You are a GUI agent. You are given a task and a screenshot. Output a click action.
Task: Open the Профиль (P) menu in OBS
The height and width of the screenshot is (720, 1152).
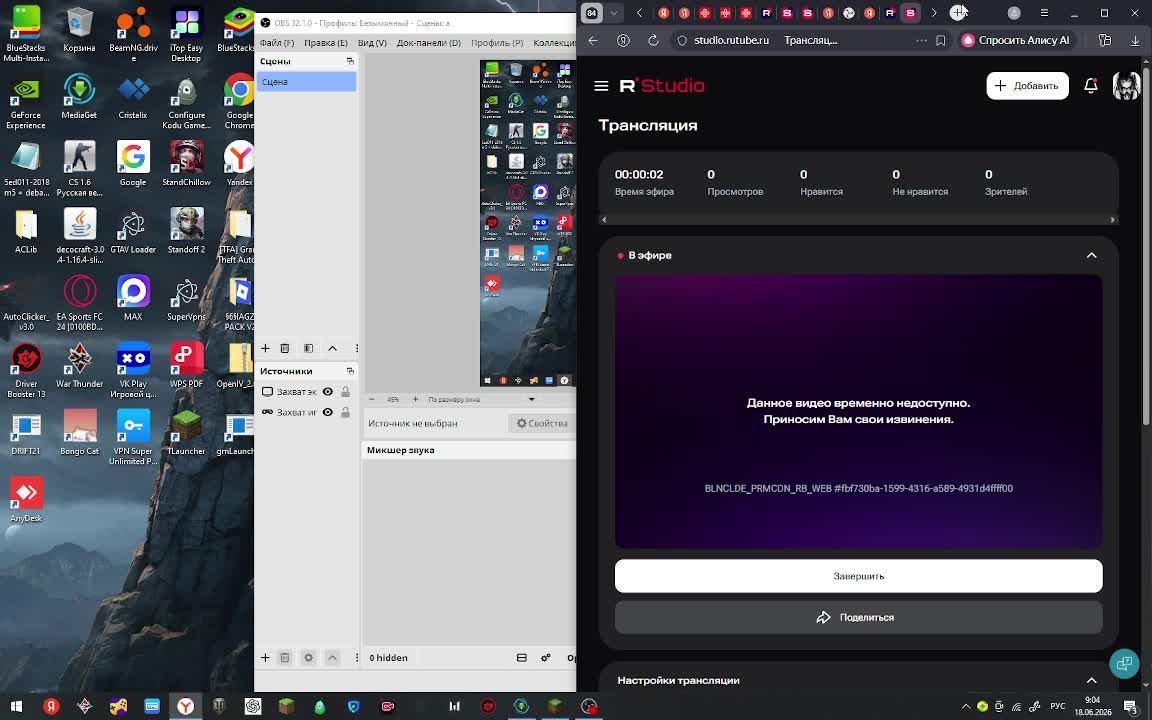pos(497,43)
